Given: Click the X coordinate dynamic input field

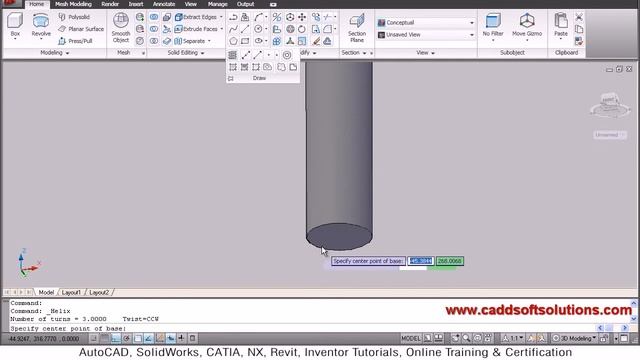Looking at the screenshot, I should (420, 261).
